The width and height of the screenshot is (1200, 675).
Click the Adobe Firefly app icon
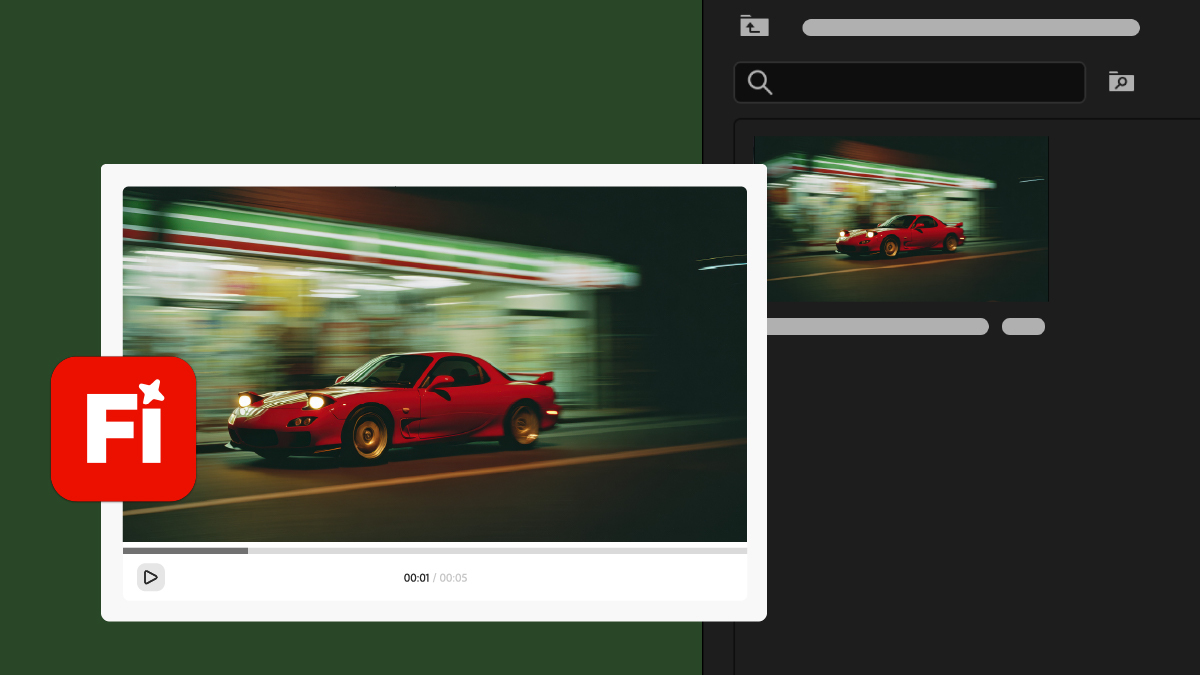coord(123,428)
